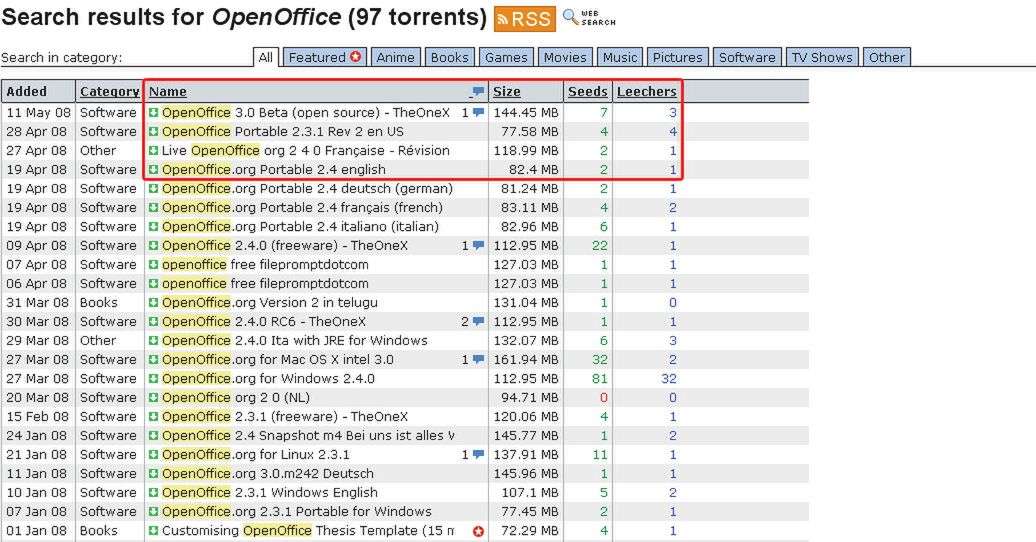Click download icon for Live OpenOffice org Française
The image size is (1036, 542).
click(x=153, y=151)
